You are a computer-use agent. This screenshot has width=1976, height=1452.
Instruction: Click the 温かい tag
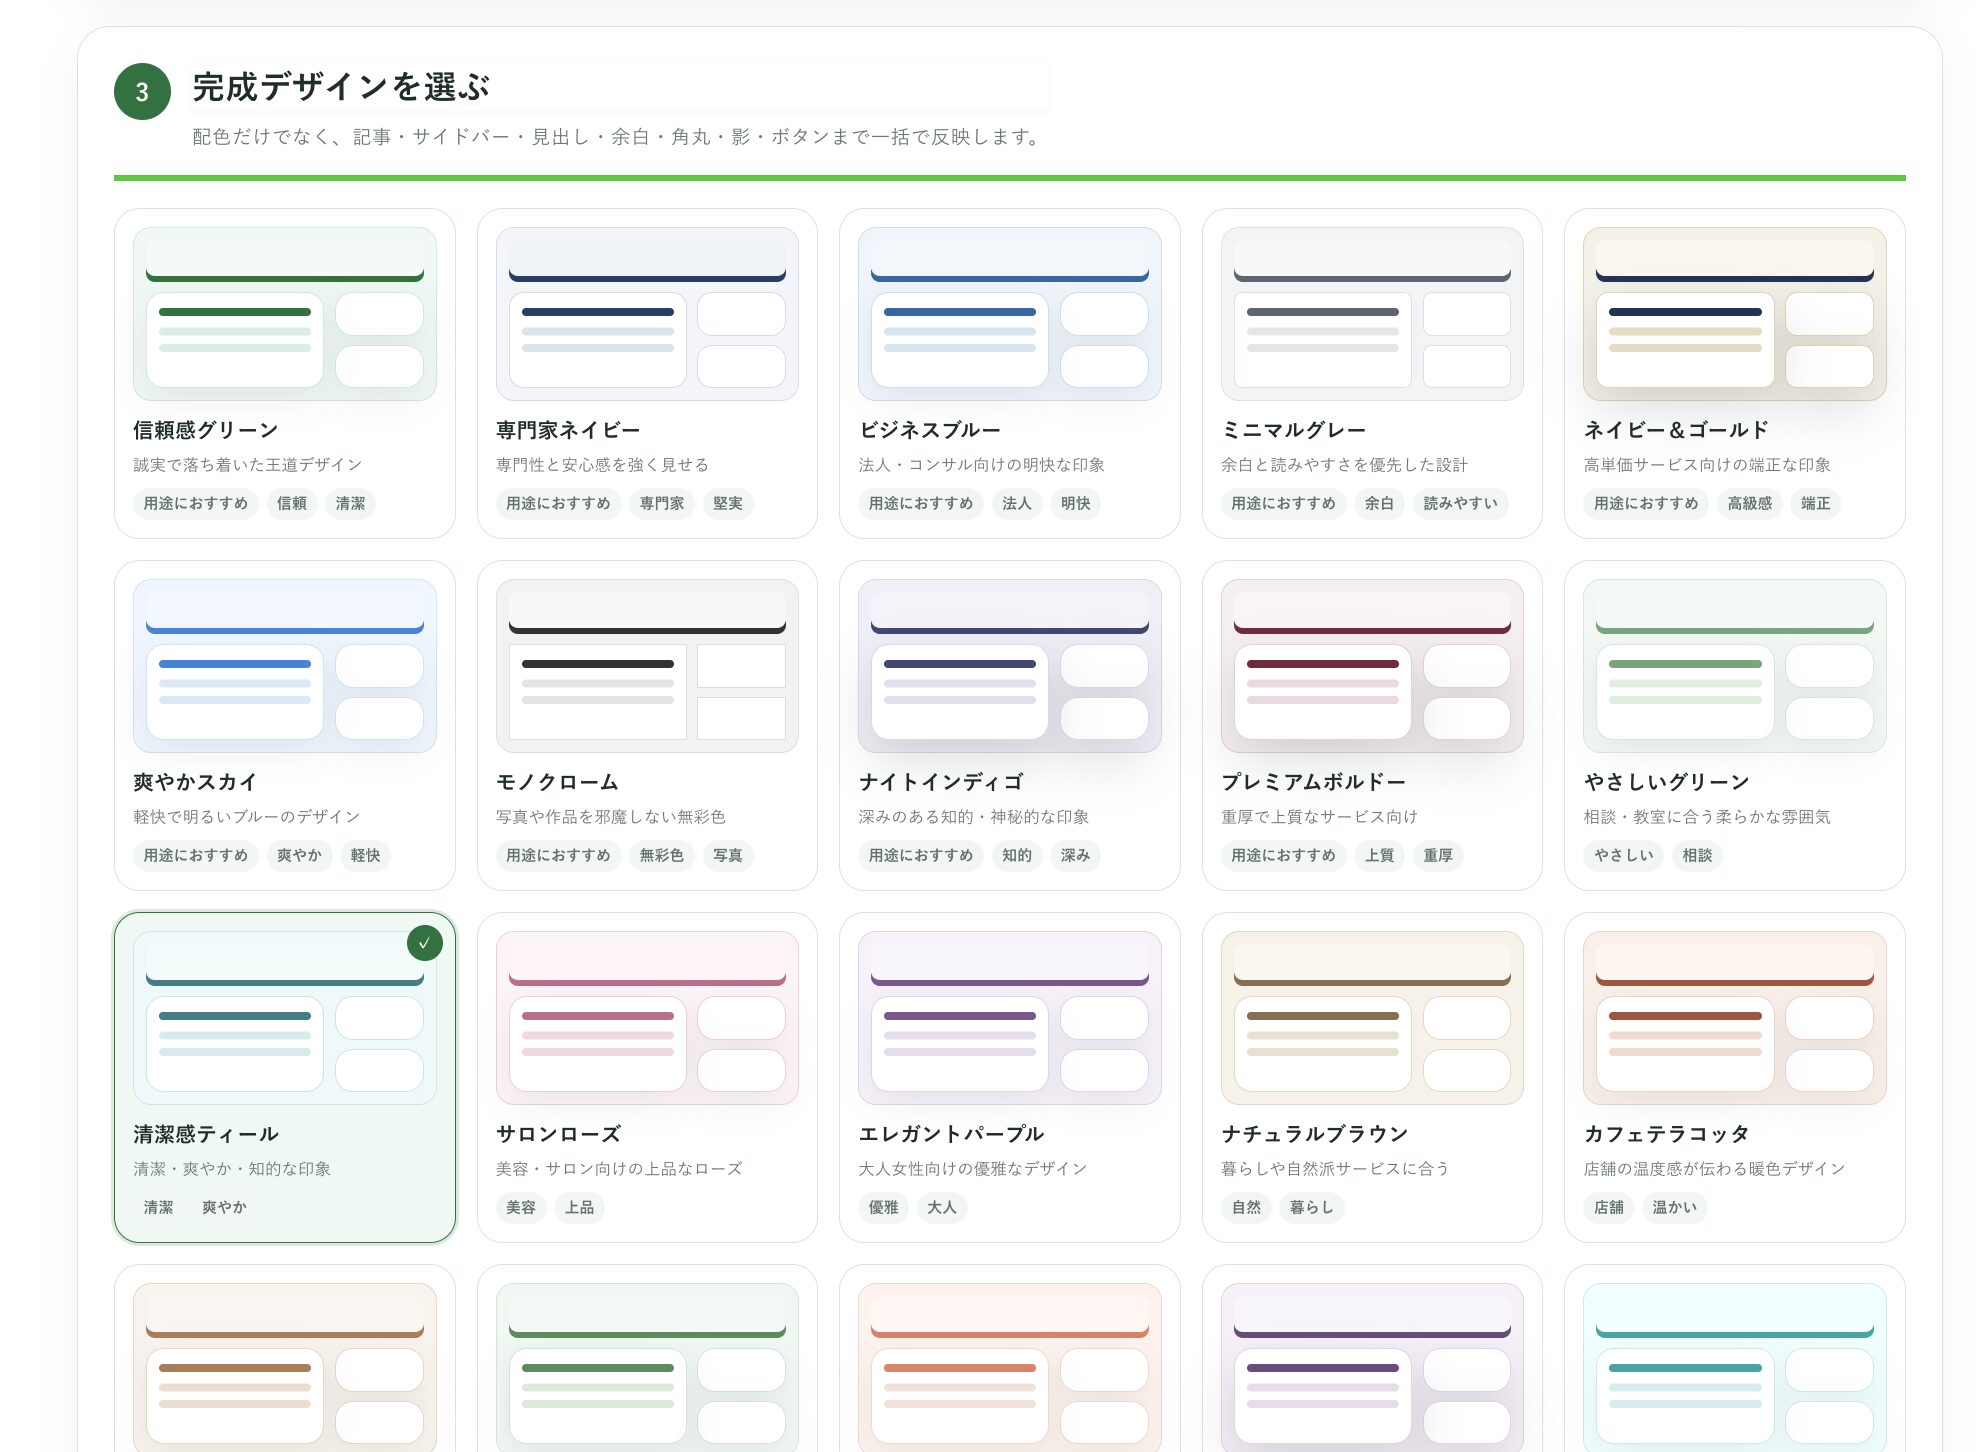pos(1675,1207)
